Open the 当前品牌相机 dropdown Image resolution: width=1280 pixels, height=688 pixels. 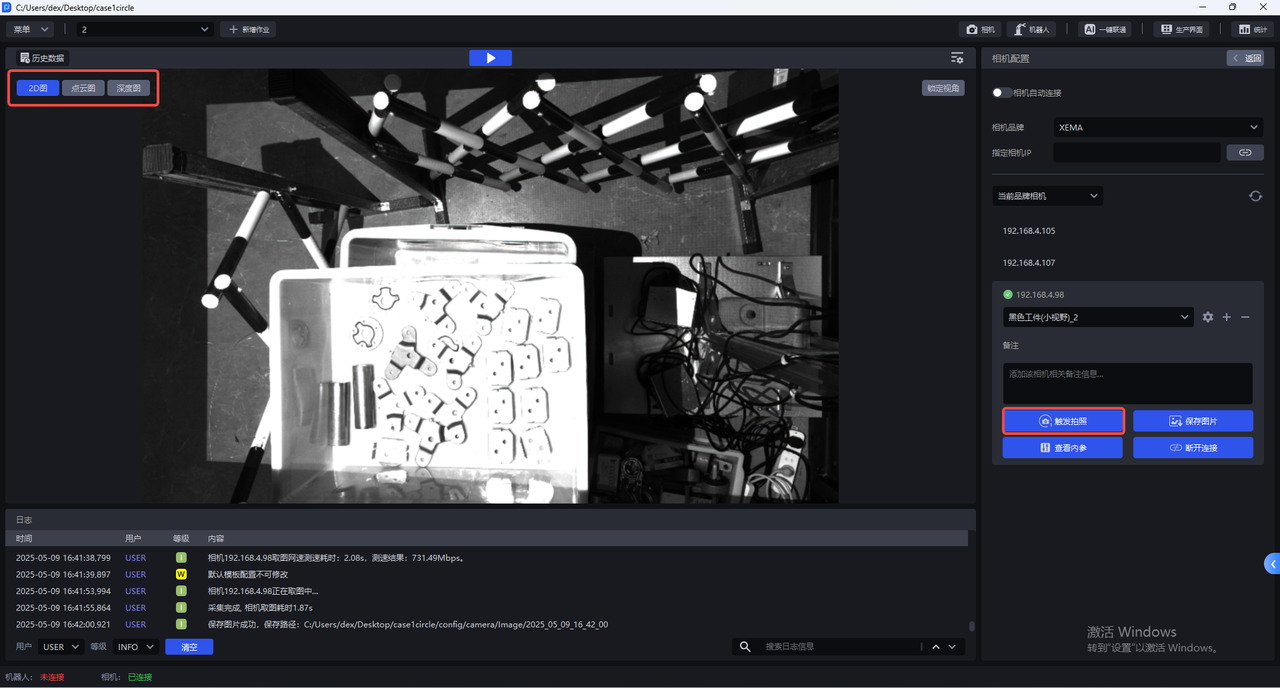[x=1047, y=196]
